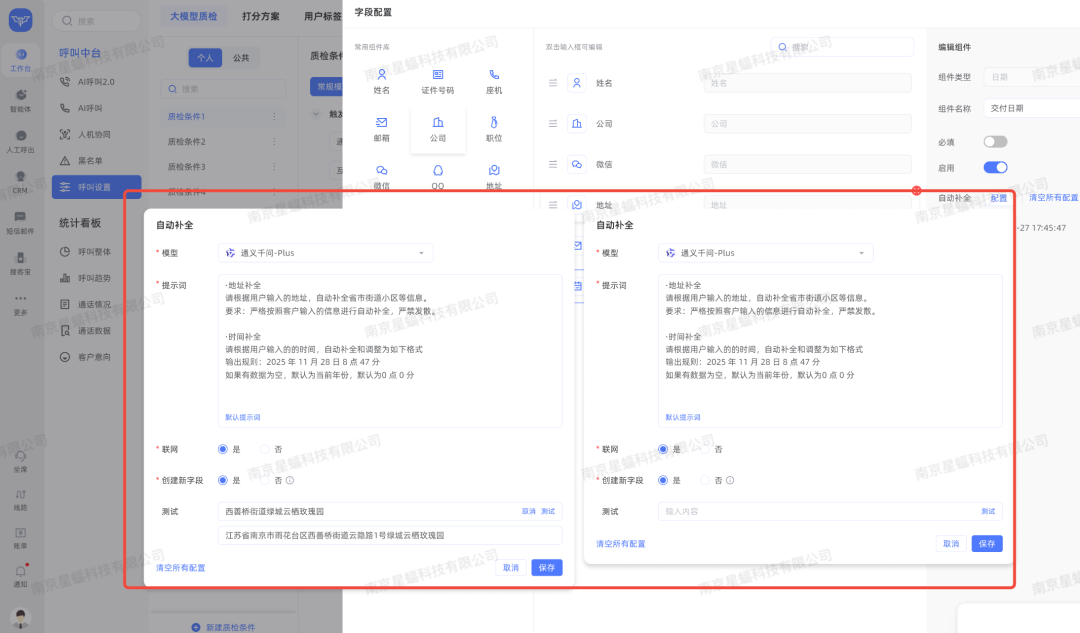Open 呼叫设置 in the navigation menu
Image resolution: width=1080 pixels, height=633 pixels.
tap(95, 187)
